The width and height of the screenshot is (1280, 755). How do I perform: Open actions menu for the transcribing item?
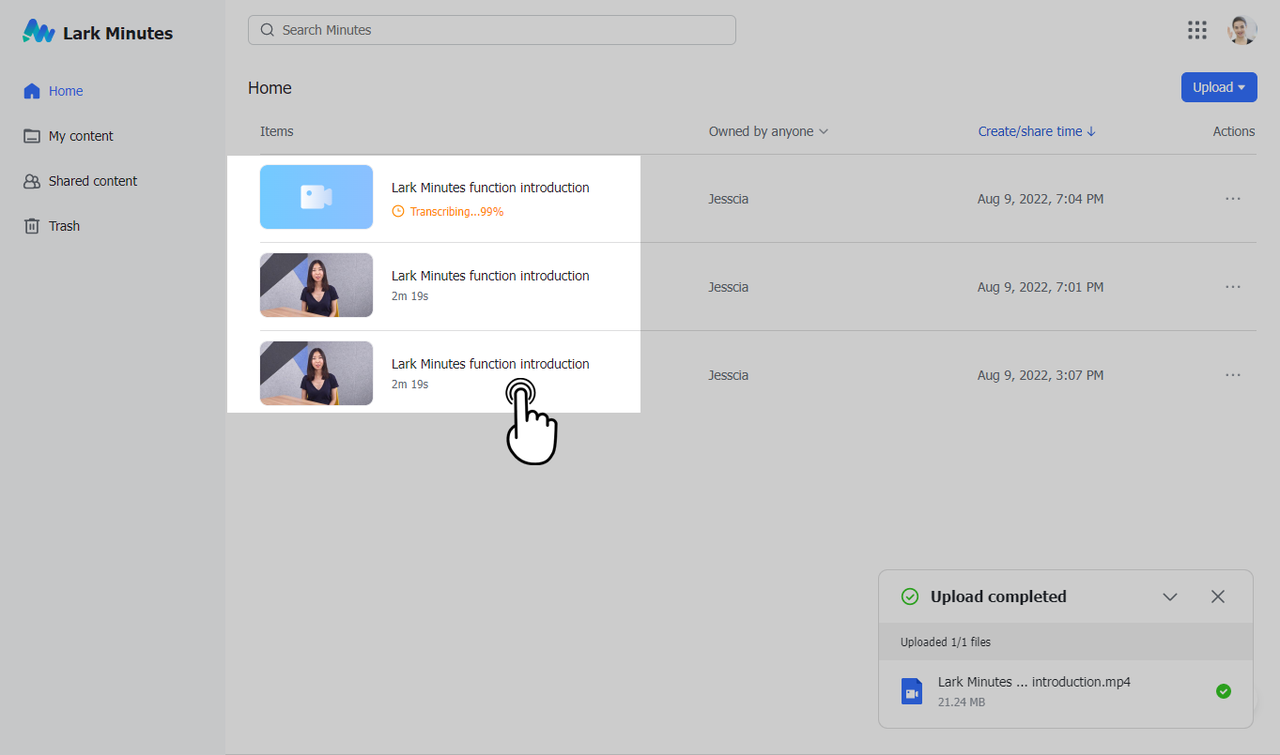(x=1232, y=199)
